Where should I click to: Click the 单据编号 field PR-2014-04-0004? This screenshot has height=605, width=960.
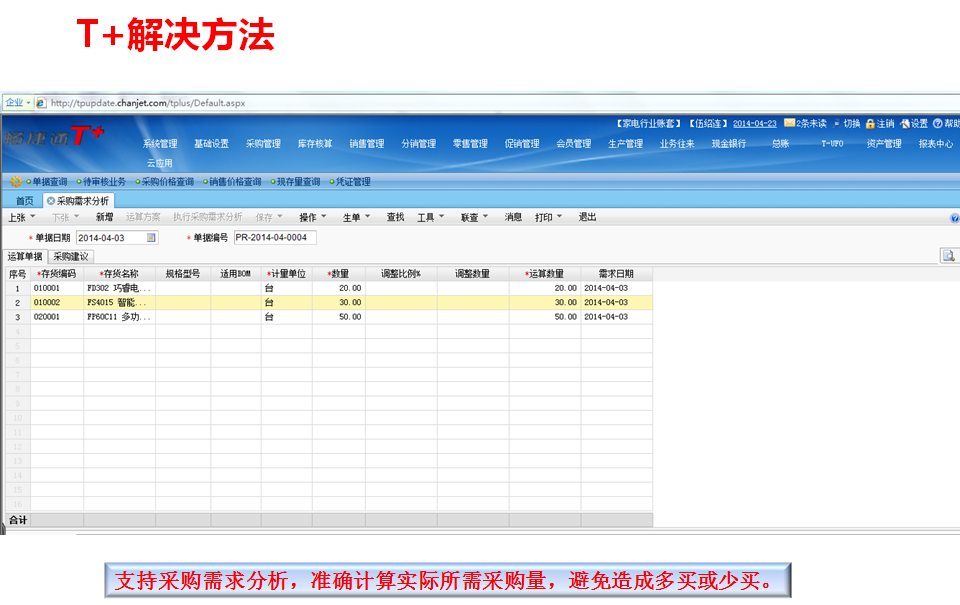click(275, 238)
